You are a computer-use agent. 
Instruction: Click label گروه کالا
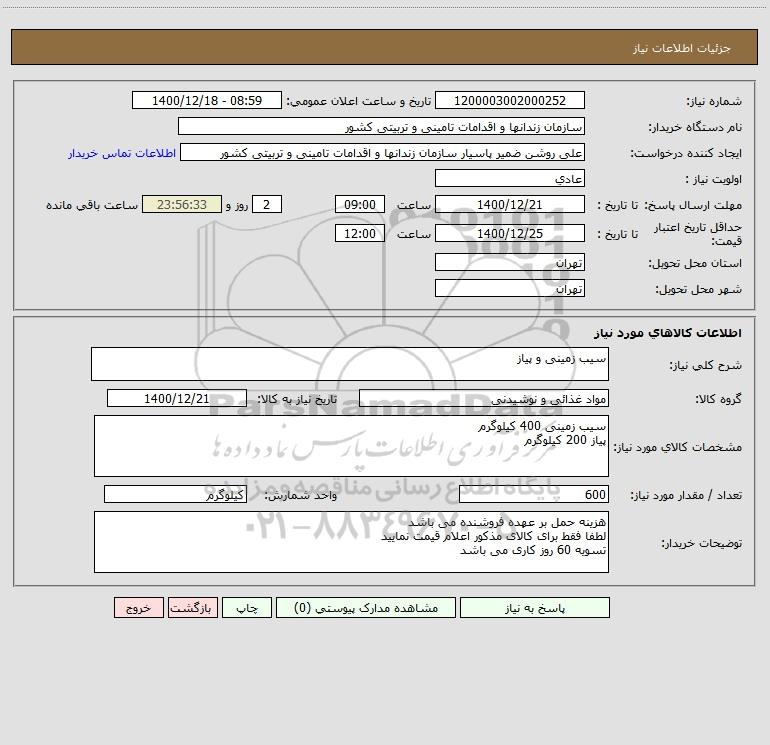718,399
